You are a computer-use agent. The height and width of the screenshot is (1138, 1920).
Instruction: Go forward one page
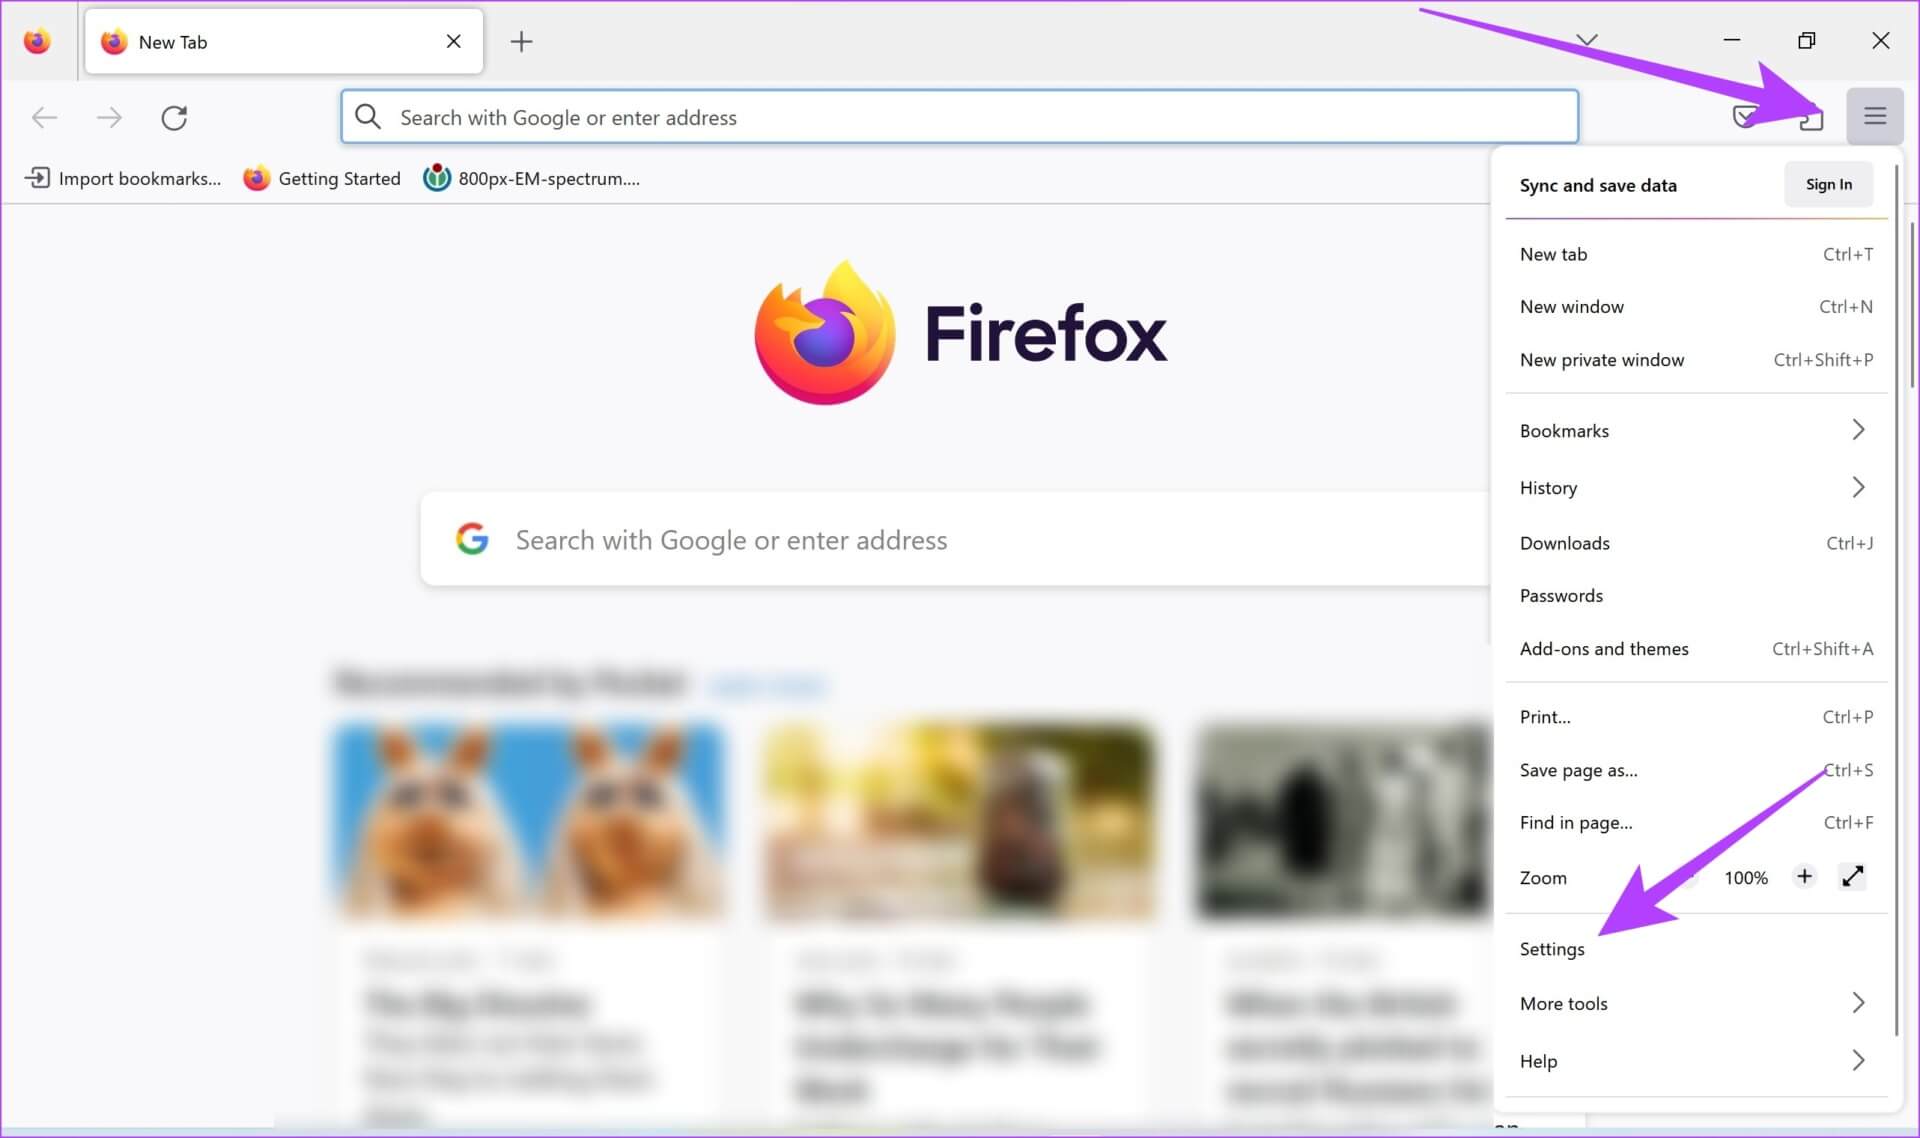[x=109, y=118]
